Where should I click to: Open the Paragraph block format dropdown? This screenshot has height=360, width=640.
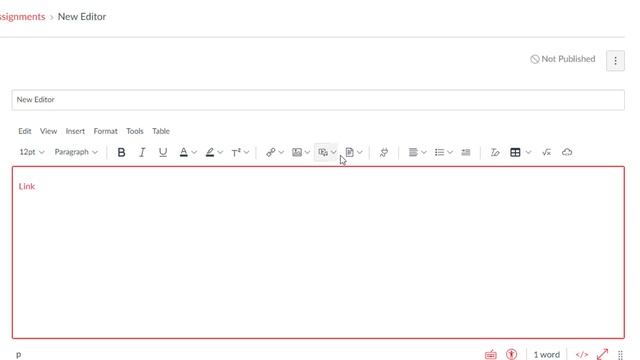(x=76, y=152)
